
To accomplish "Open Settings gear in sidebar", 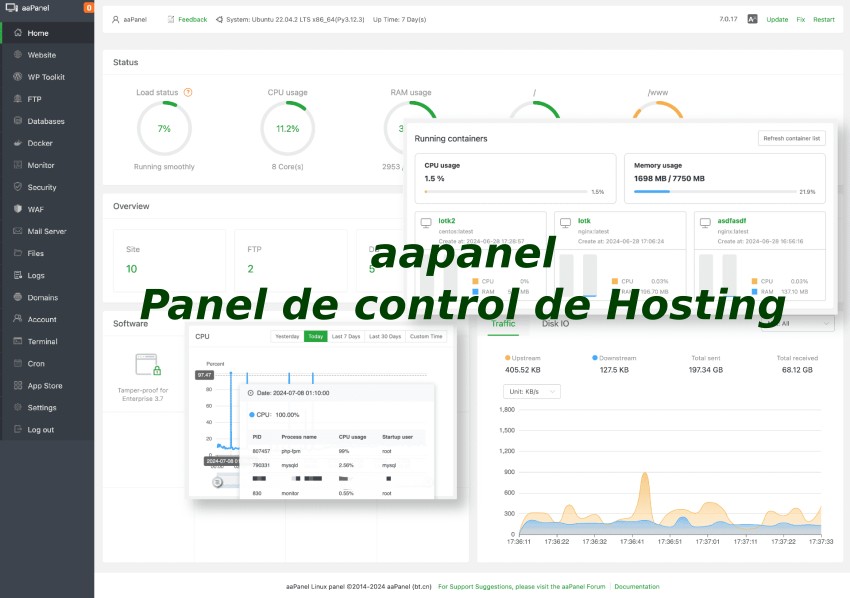I will [18, 408].
